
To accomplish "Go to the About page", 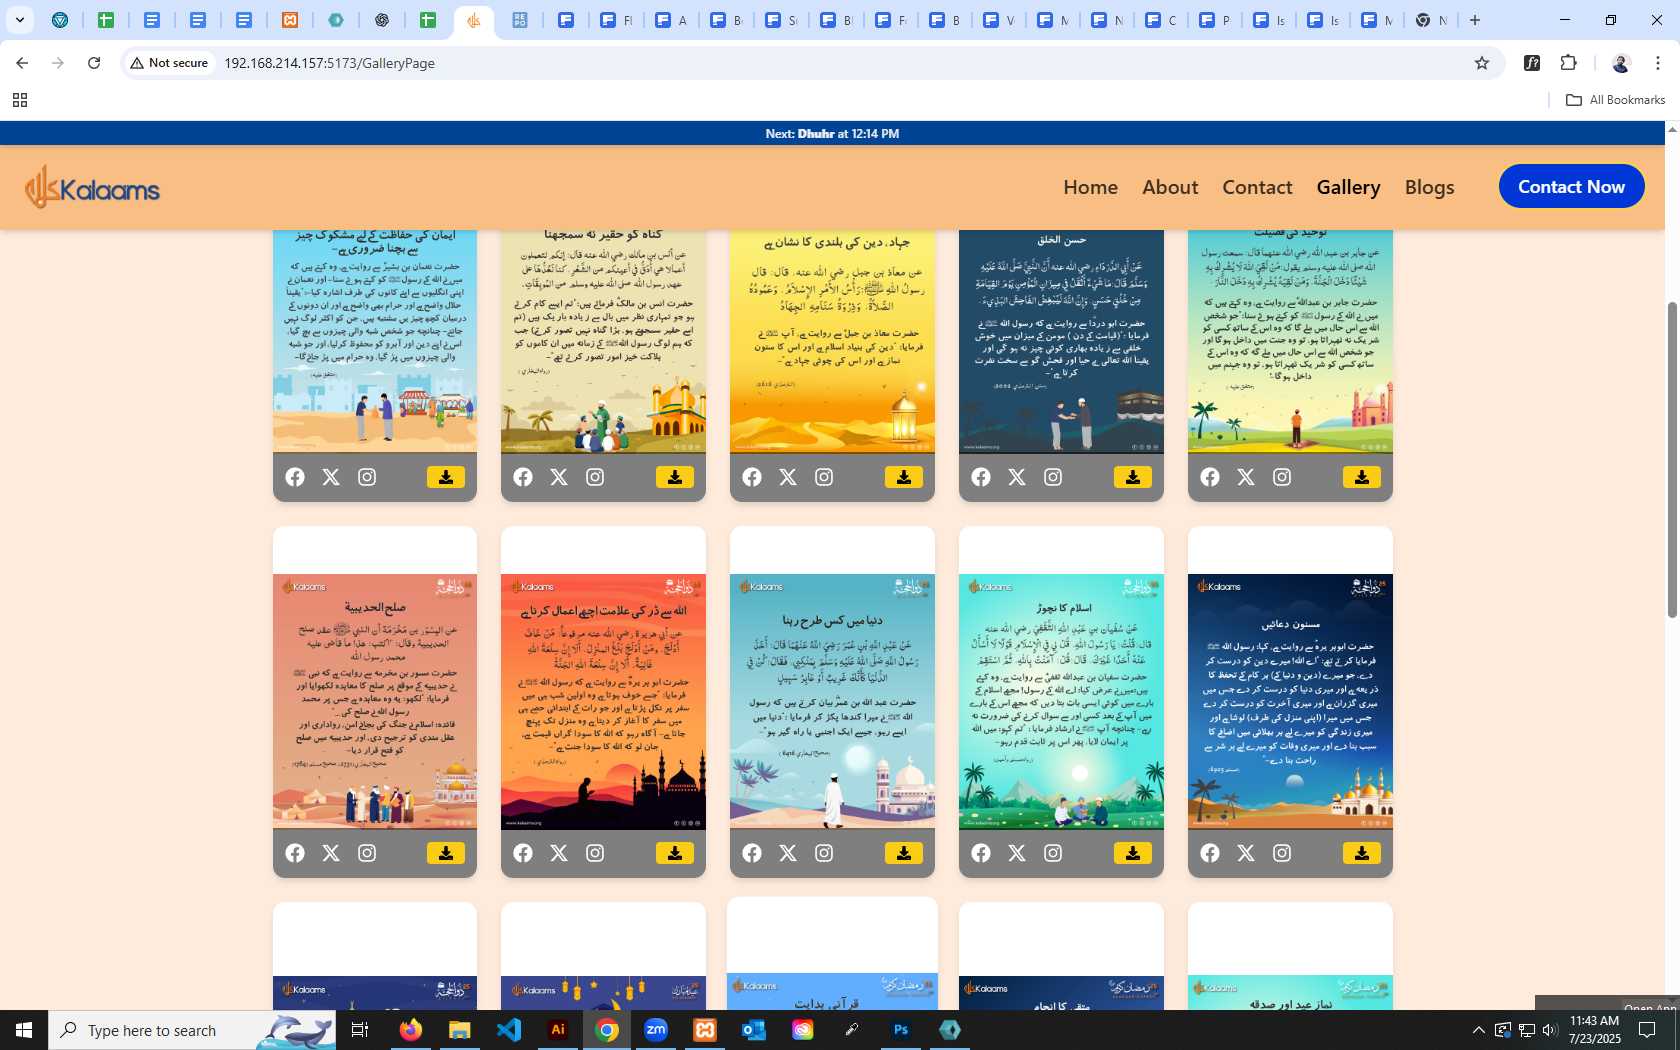I will [x=1170, y=187].
